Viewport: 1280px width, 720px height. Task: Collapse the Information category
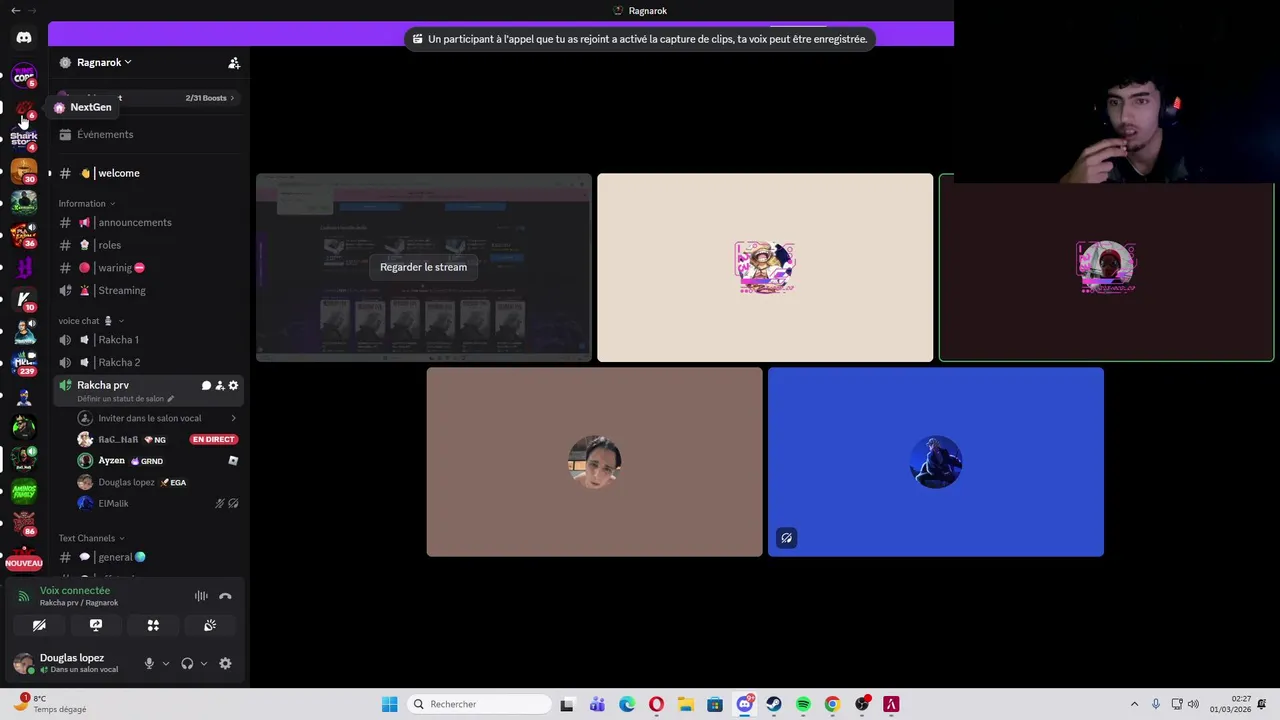point(86,203)
